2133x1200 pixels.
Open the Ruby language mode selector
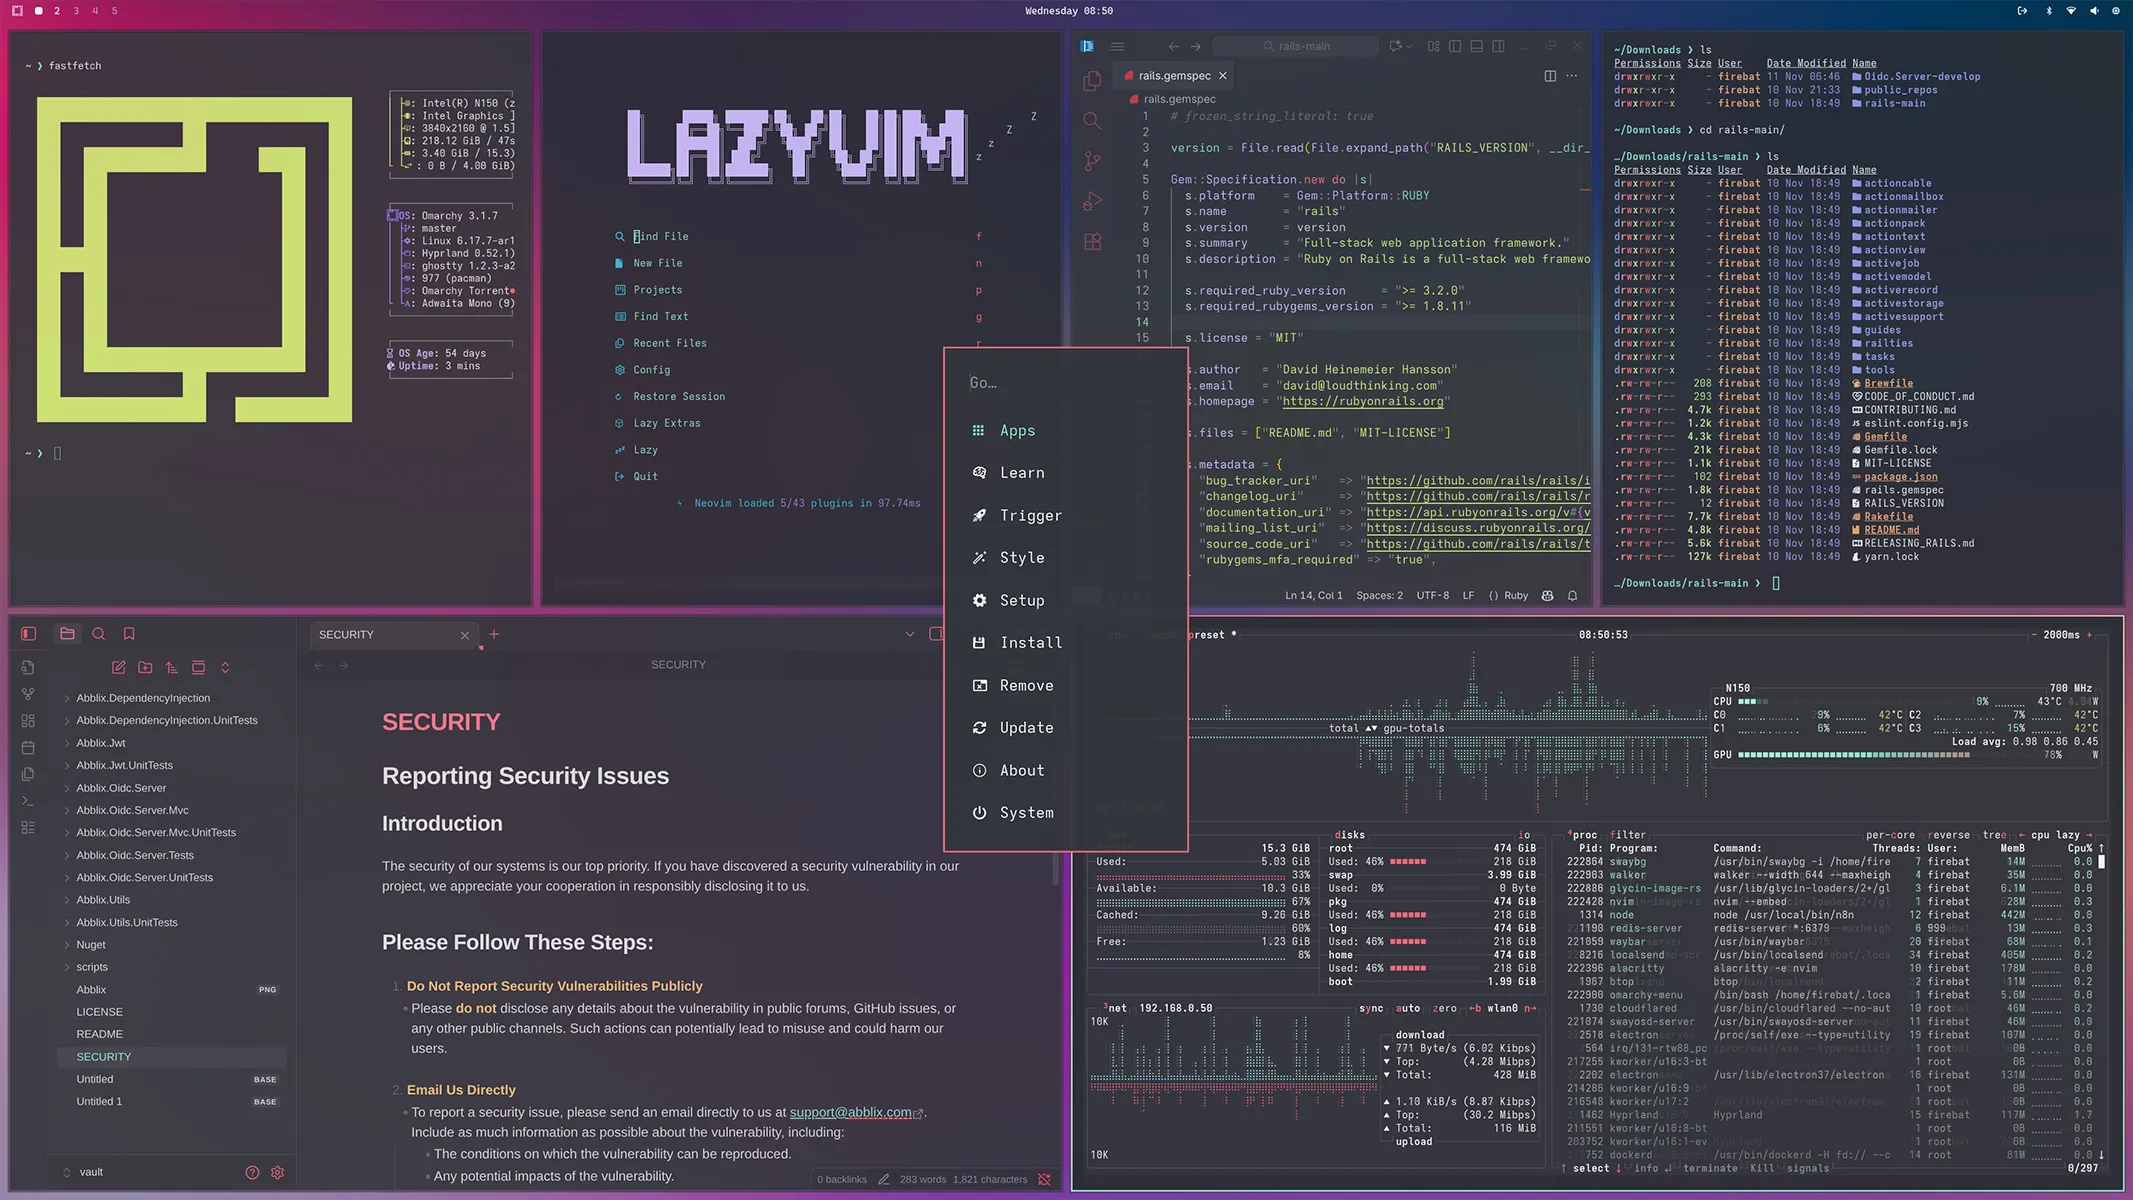1515,596
